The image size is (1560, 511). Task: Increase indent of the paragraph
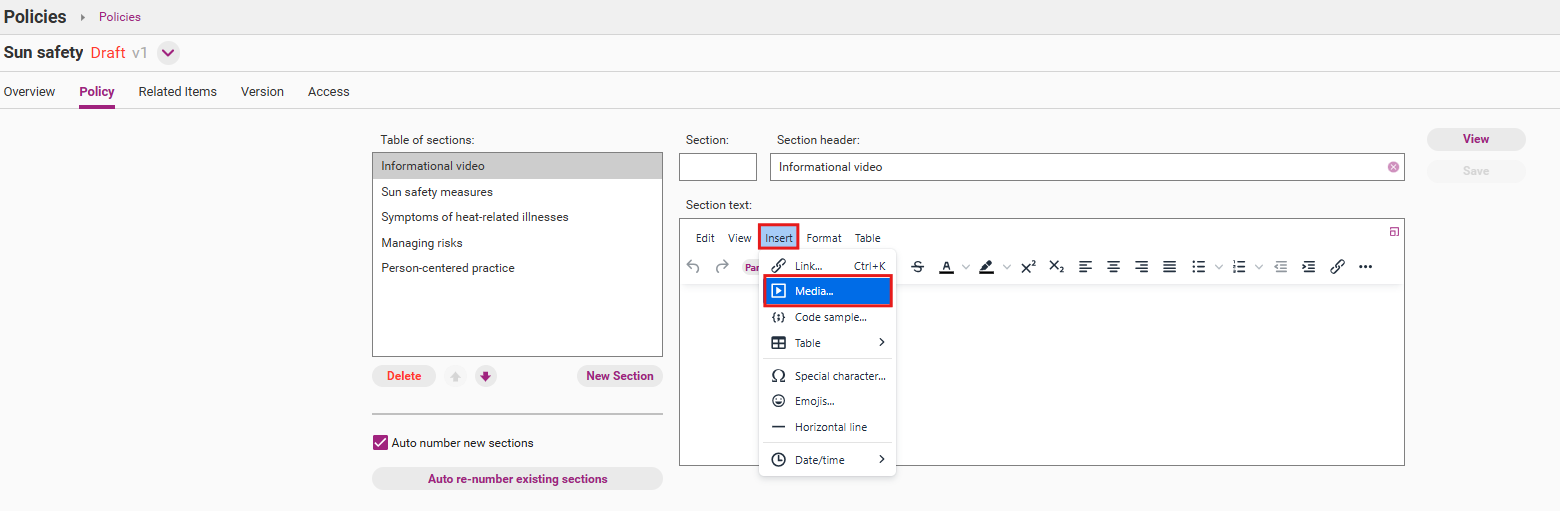(x=1308, y=267)
